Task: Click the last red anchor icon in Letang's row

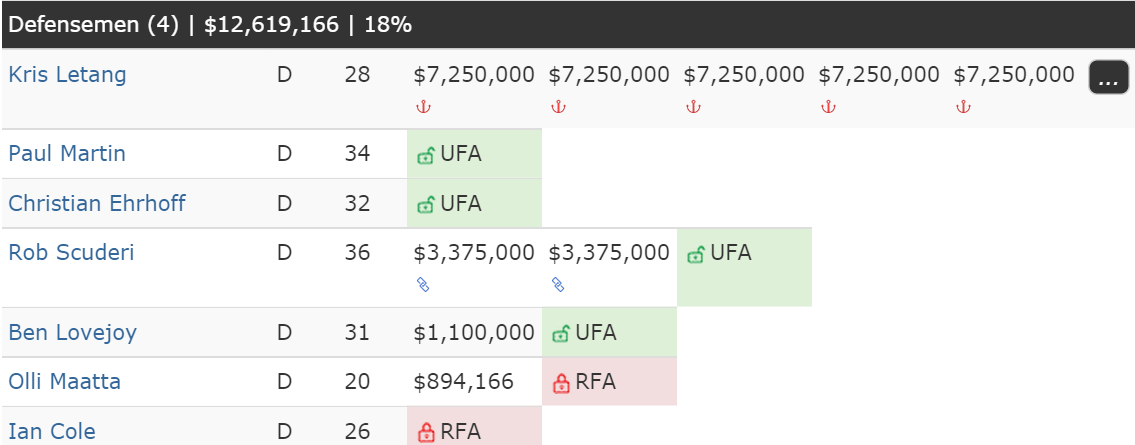Action: tap(963, 107)
